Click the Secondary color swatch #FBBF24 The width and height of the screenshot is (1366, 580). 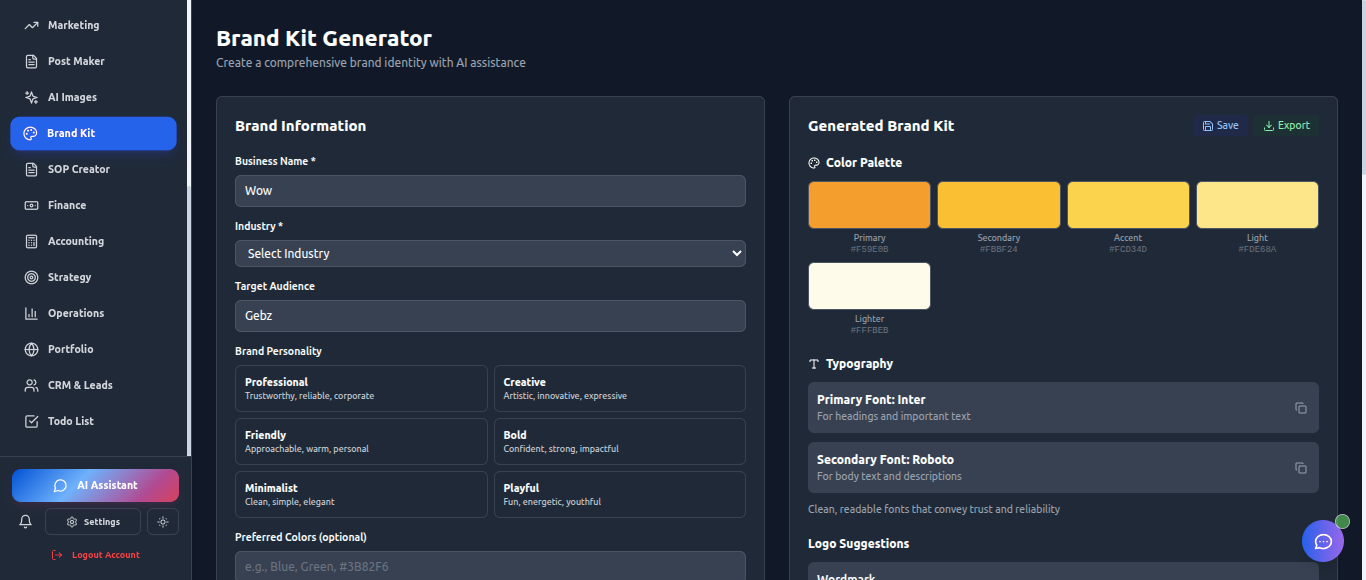point(998,205)
